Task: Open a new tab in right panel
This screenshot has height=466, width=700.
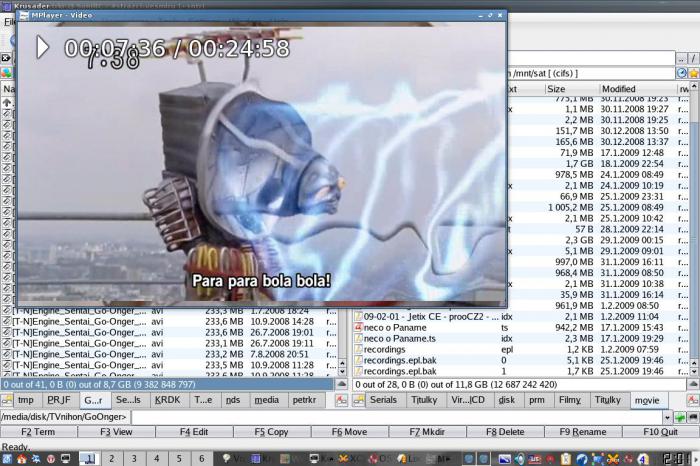Action: (359, 400)
